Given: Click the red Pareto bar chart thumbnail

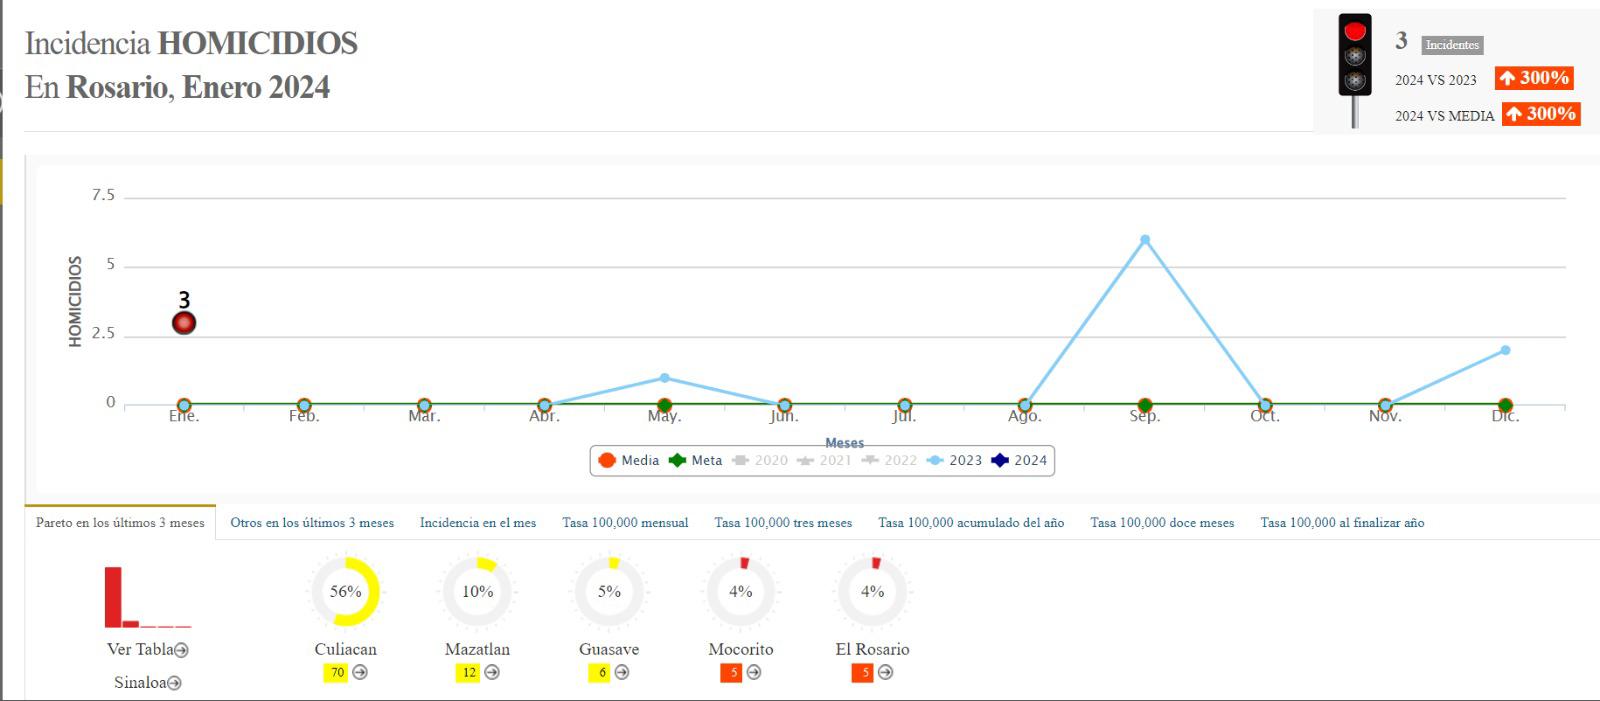Looking at the screenshot, I should click(x=146, y=598).
